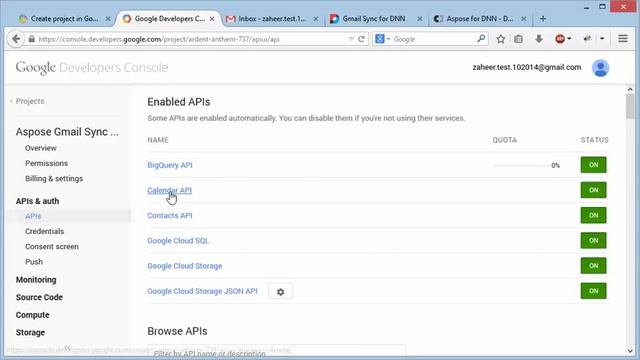
Task: Open the Calendar API link
Action: (169, 191)
